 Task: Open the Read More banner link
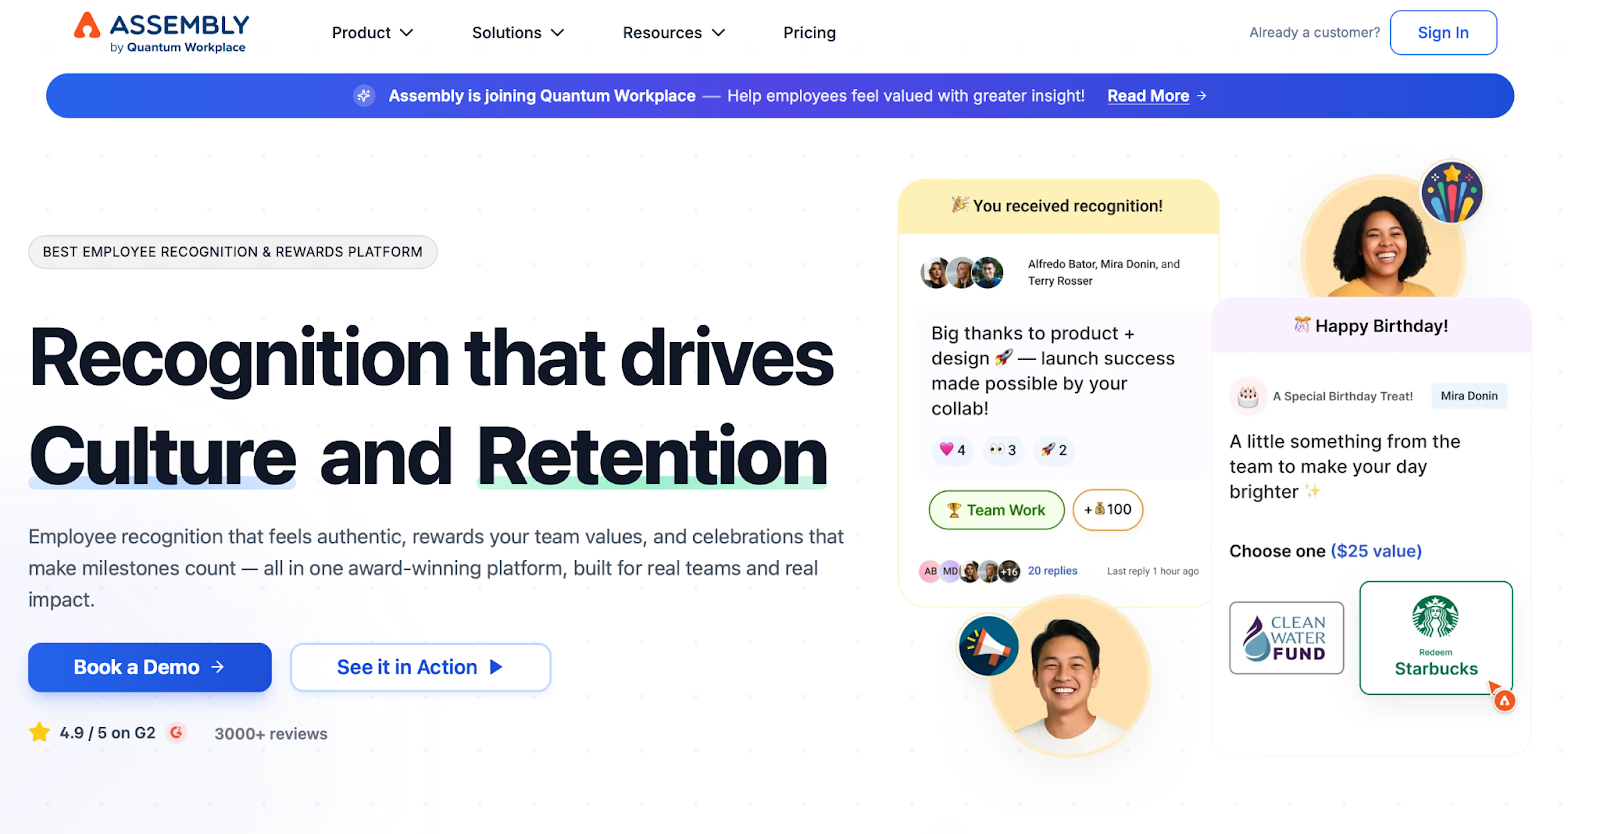1156,96
